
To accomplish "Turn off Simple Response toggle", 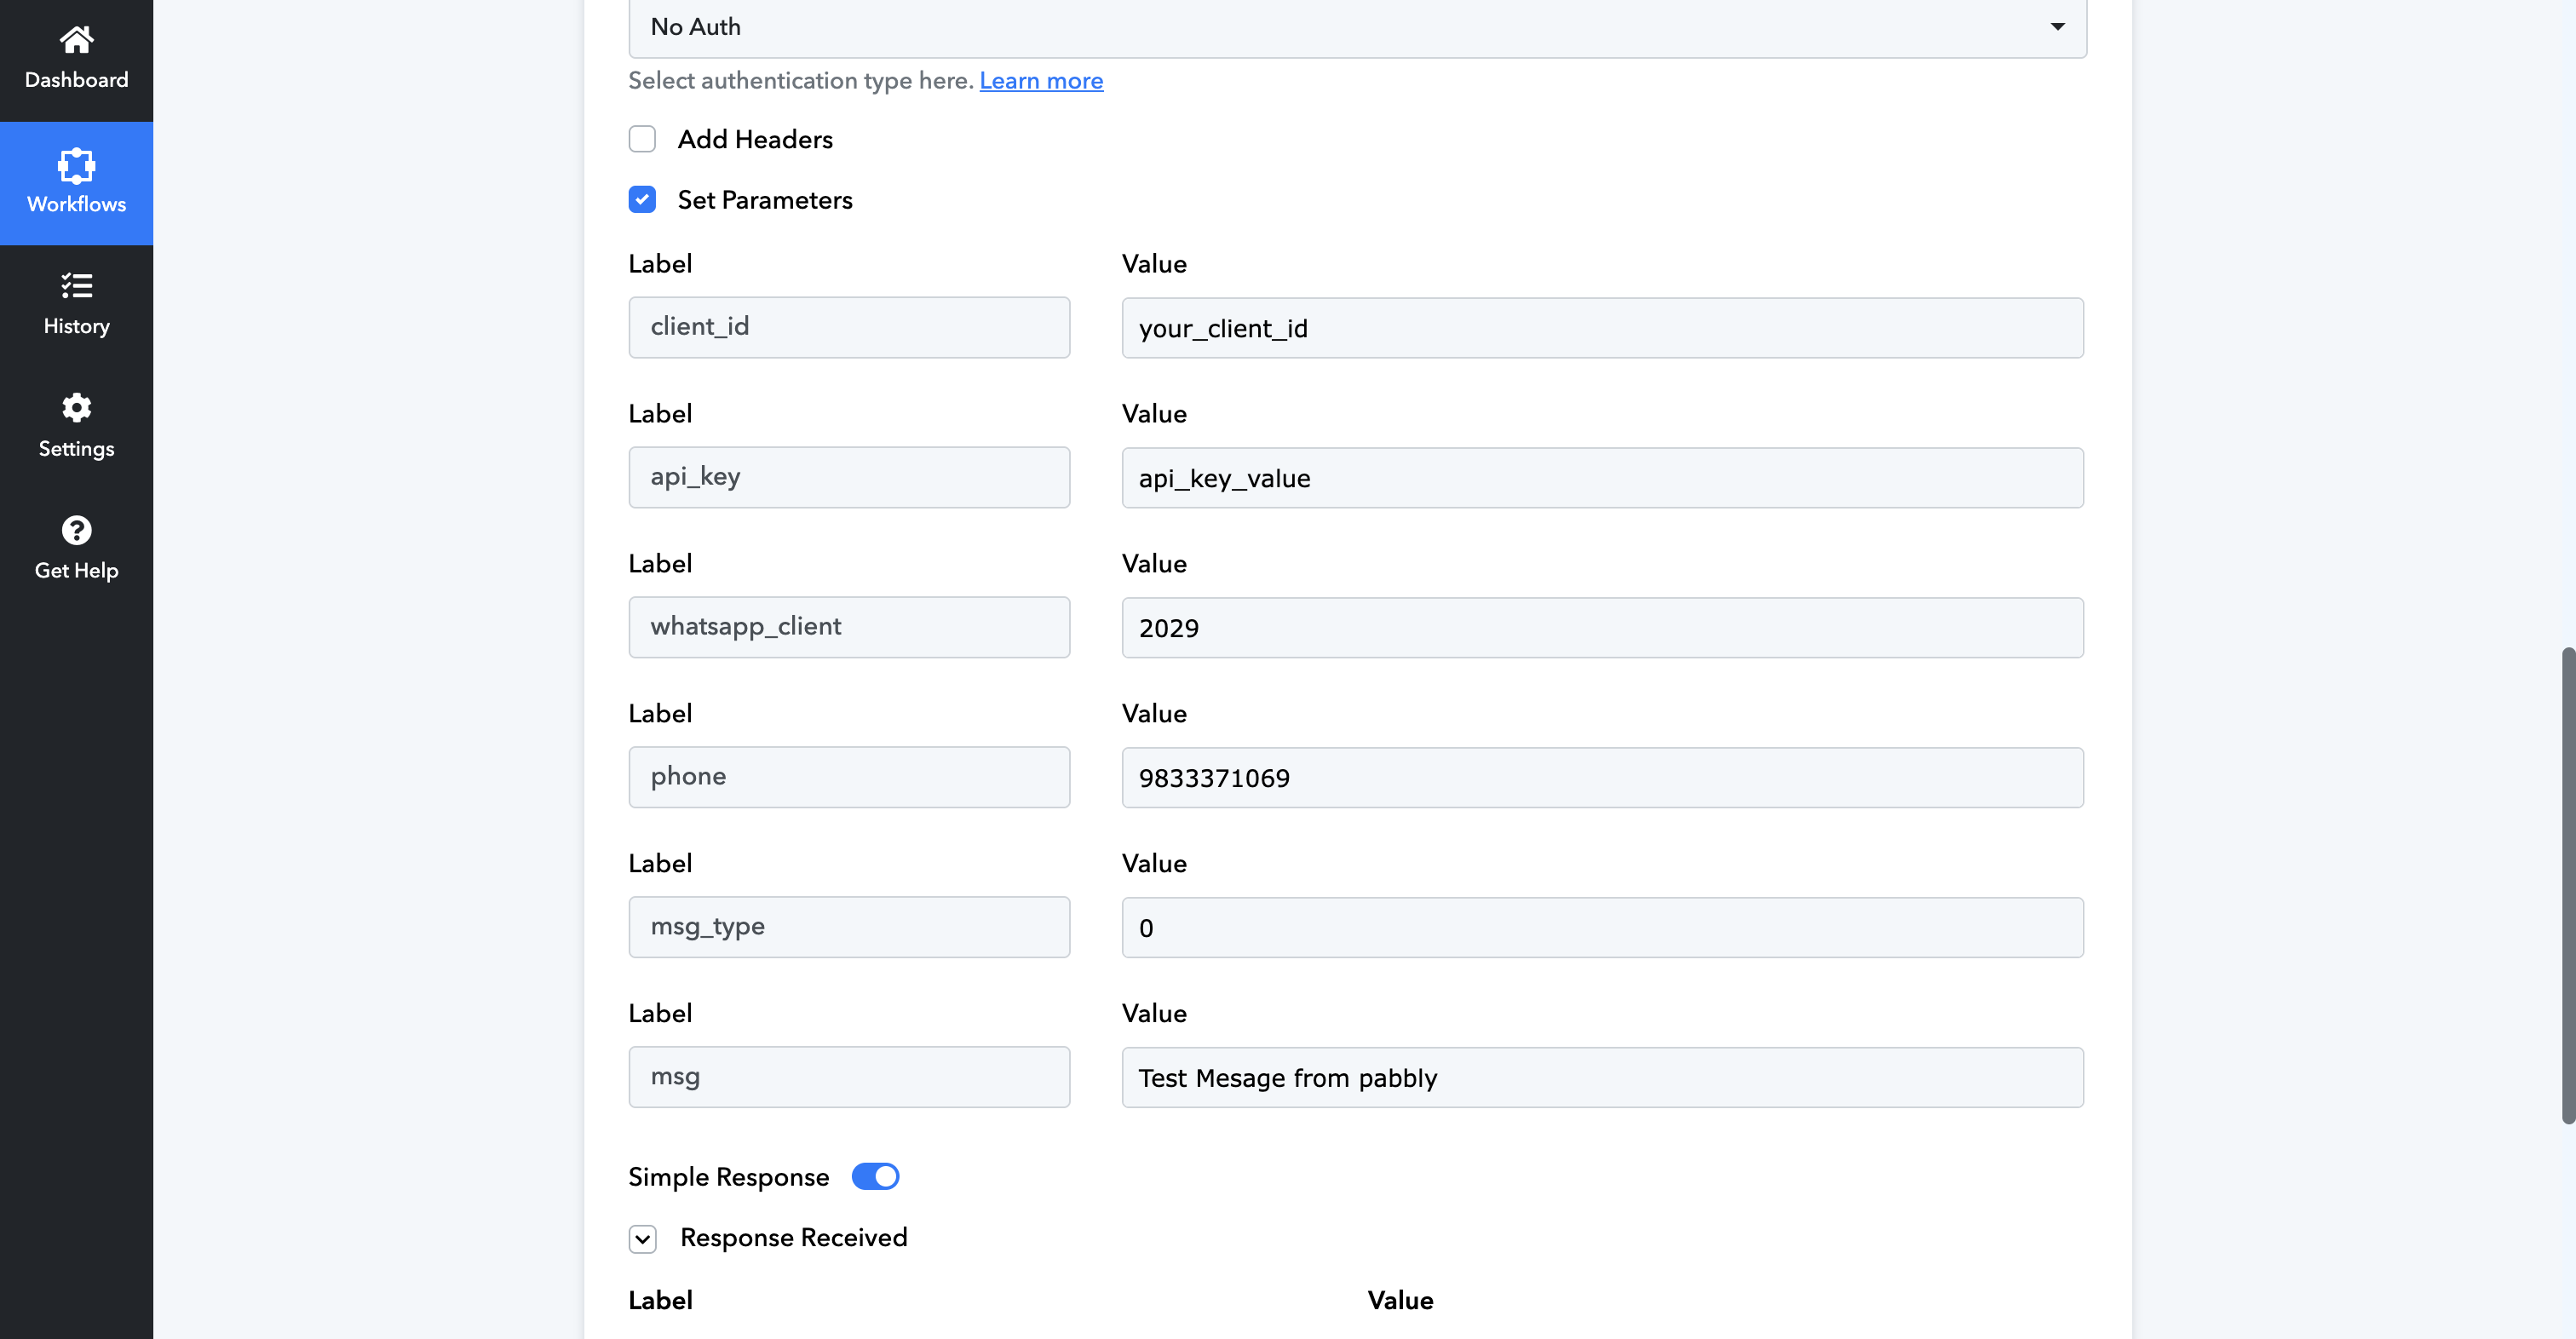I will pos(875,1176).
